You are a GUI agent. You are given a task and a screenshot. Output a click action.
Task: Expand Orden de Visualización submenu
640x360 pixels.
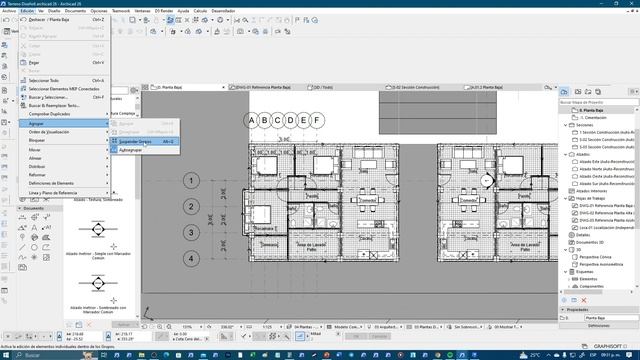click(64, 132)
